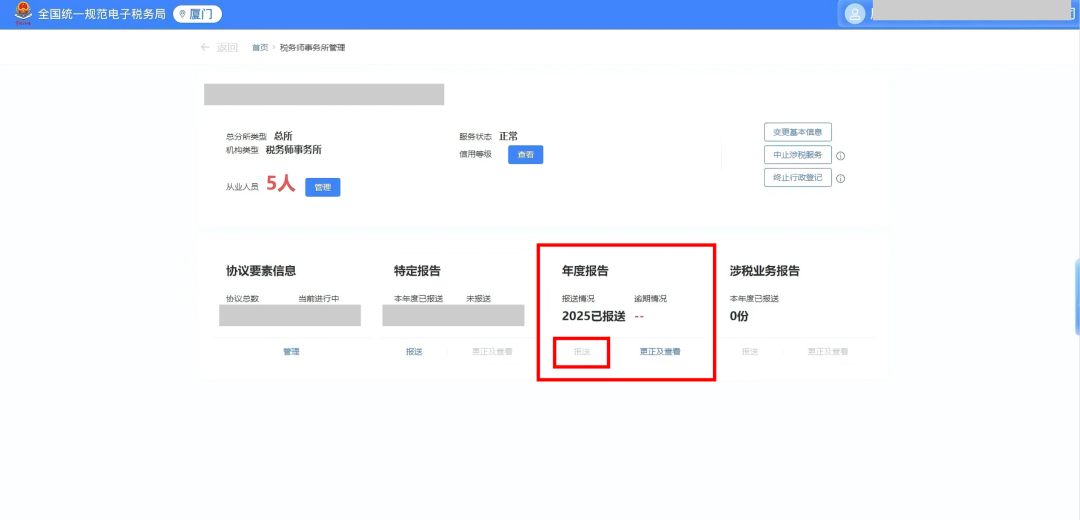Click the 税务师事务所 institution type text
Screen dimensions: 1080x520
293,149
